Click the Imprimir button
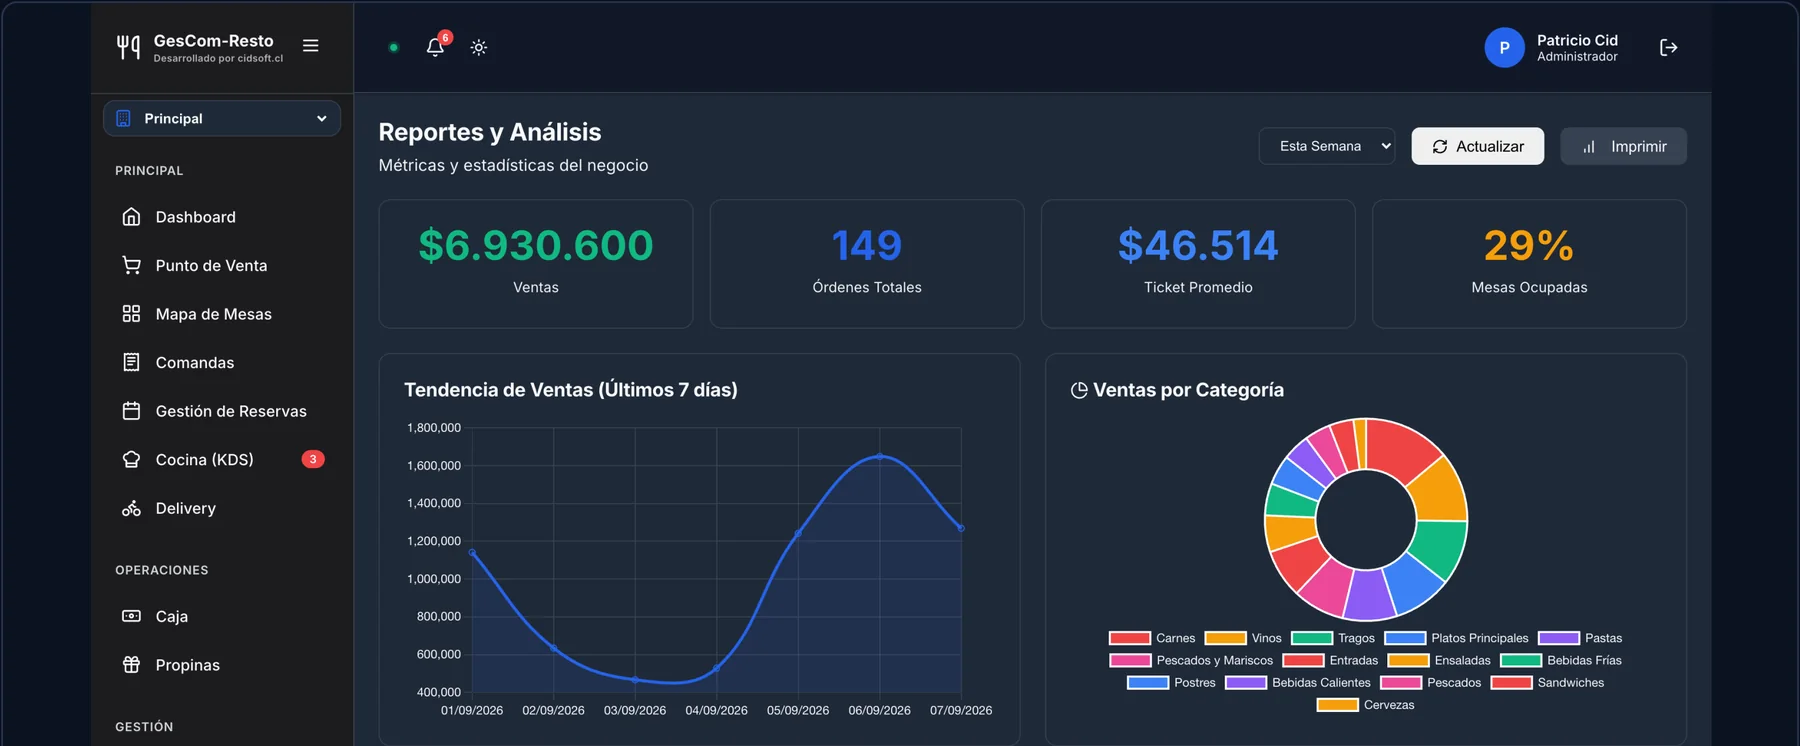The height and width of the screenshot is (746, 1800). pyautogui.click(x=1623, y=146)
